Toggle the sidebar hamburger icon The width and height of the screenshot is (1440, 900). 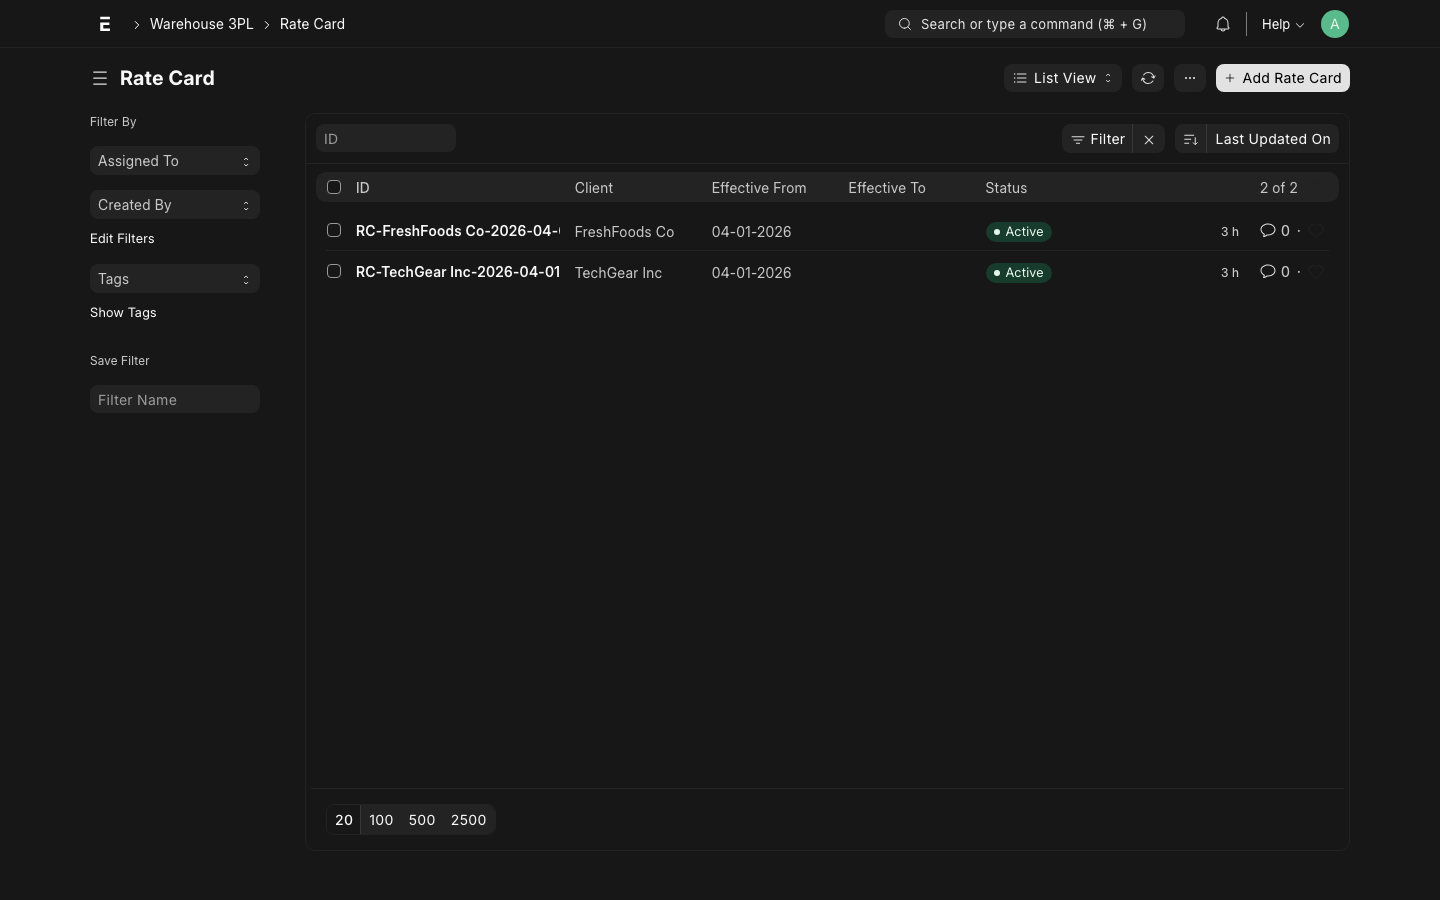(x=100, y=78)
